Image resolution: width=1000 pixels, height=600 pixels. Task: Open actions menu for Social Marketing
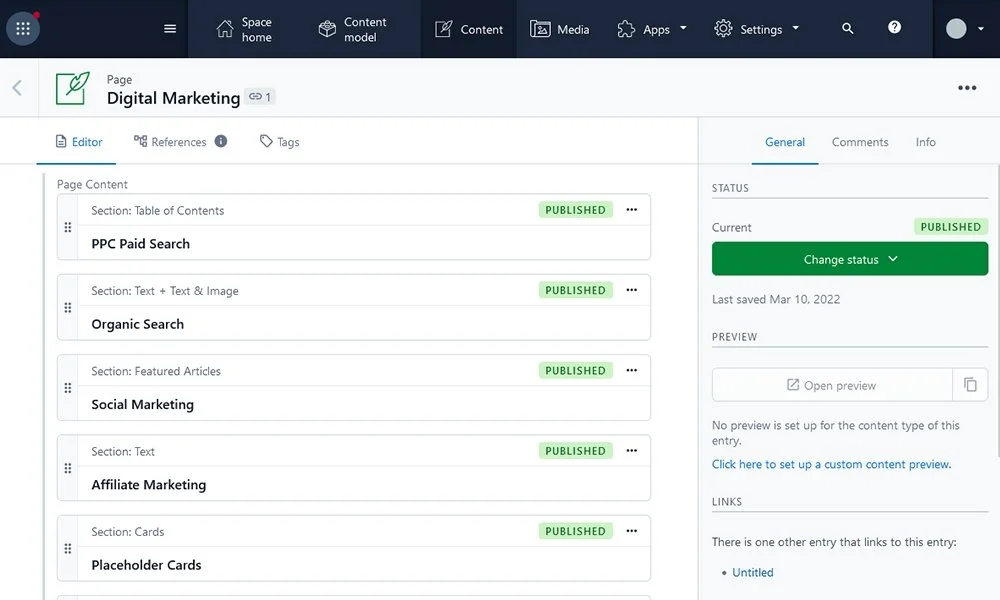[x=631, y=370]
